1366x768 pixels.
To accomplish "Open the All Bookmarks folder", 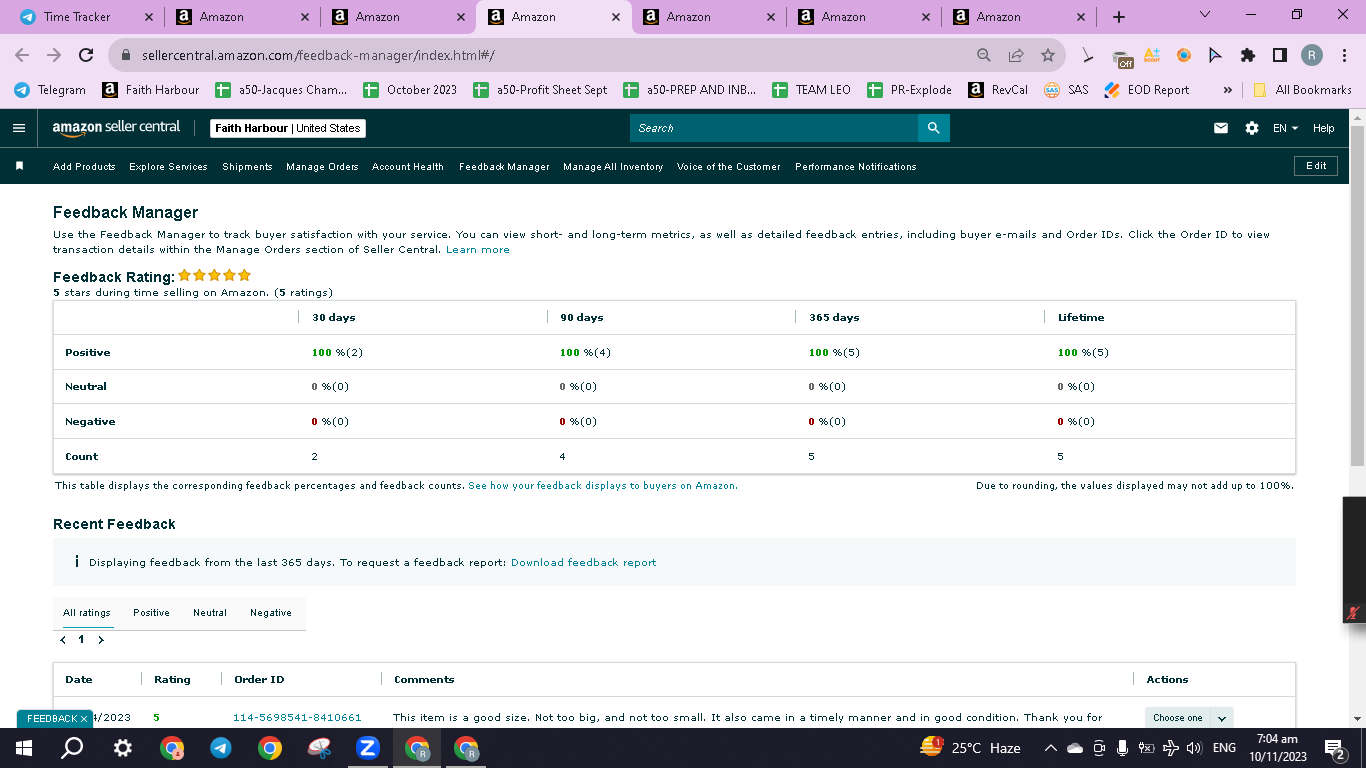I will point(1302,90).
